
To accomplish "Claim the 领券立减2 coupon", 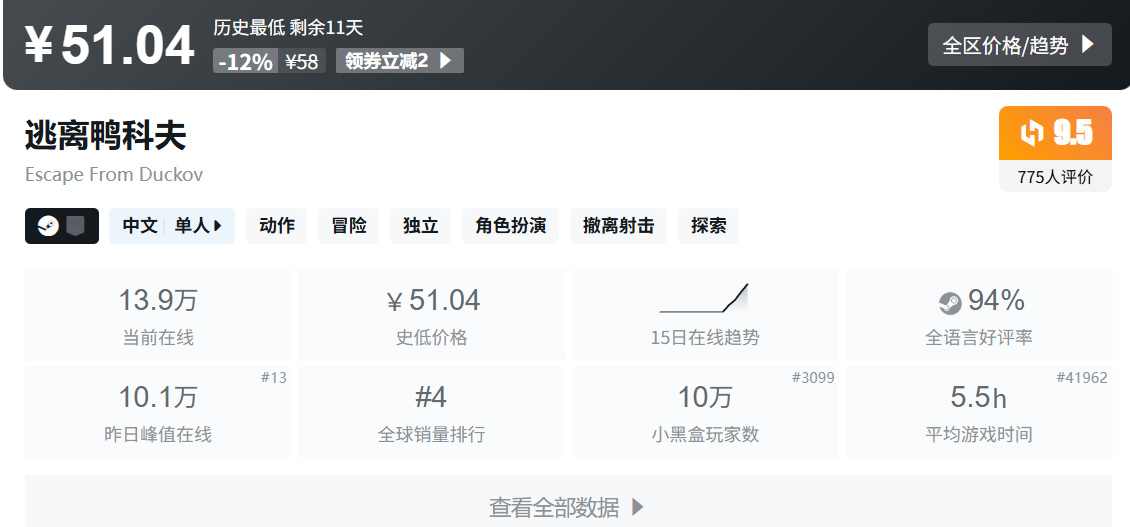I will [399, 61].
